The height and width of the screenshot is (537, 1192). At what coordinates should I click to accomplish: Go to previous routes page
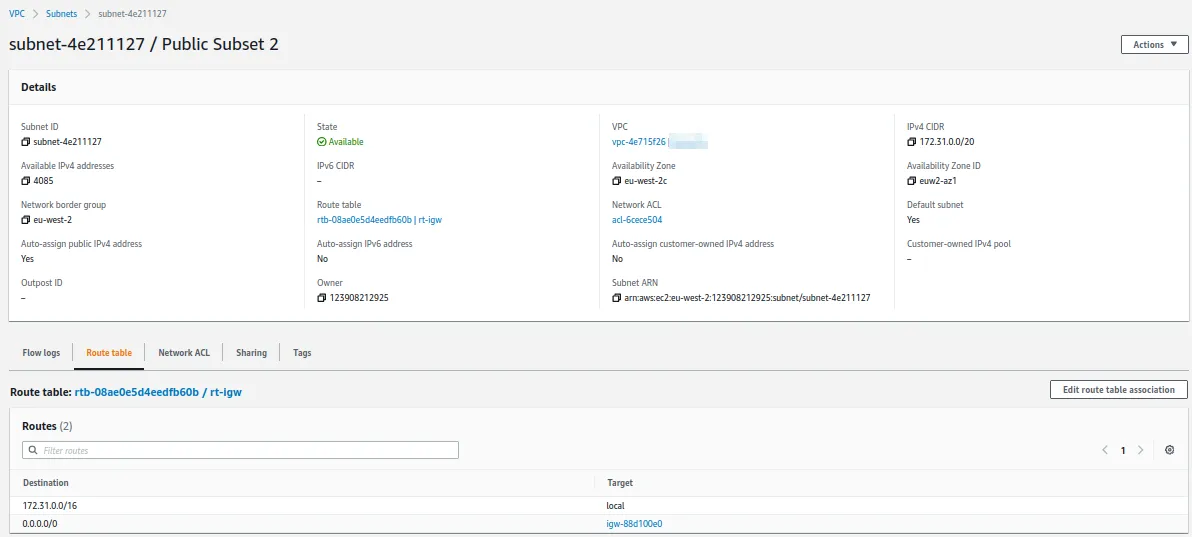[1105, 450]
